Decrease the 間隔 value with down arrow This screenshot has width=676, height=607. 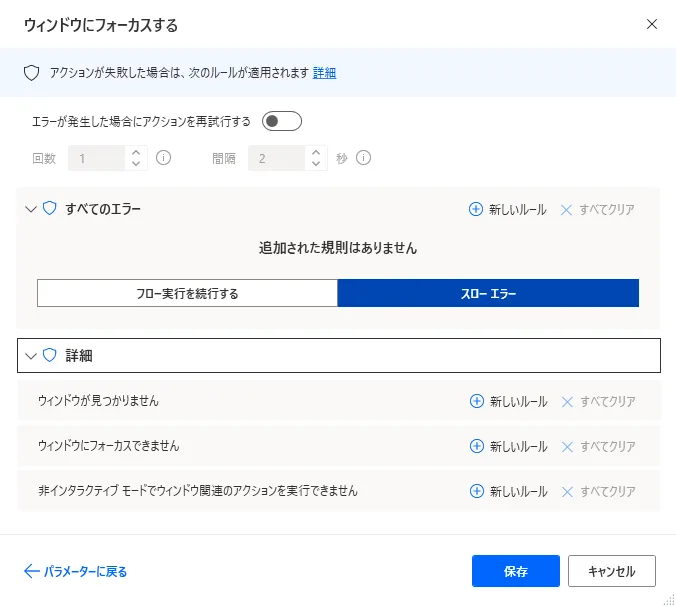coord(316,164)
